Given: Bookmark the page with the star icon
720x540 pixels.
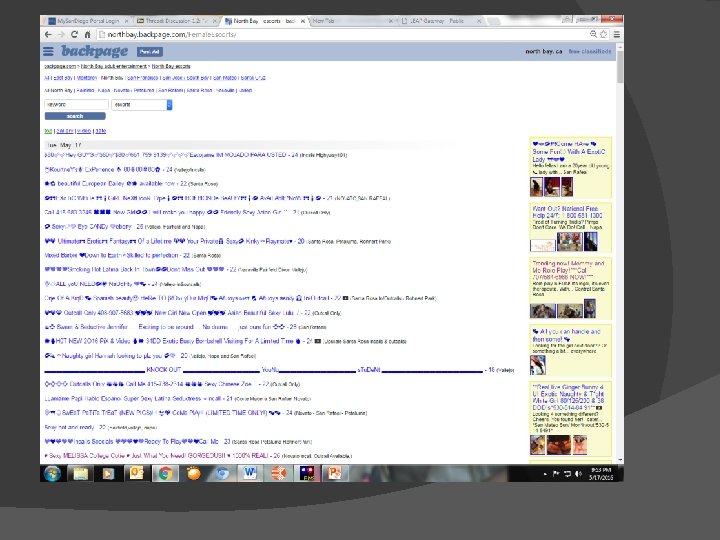Looking at the screenshot, I should tap(603, 34).
